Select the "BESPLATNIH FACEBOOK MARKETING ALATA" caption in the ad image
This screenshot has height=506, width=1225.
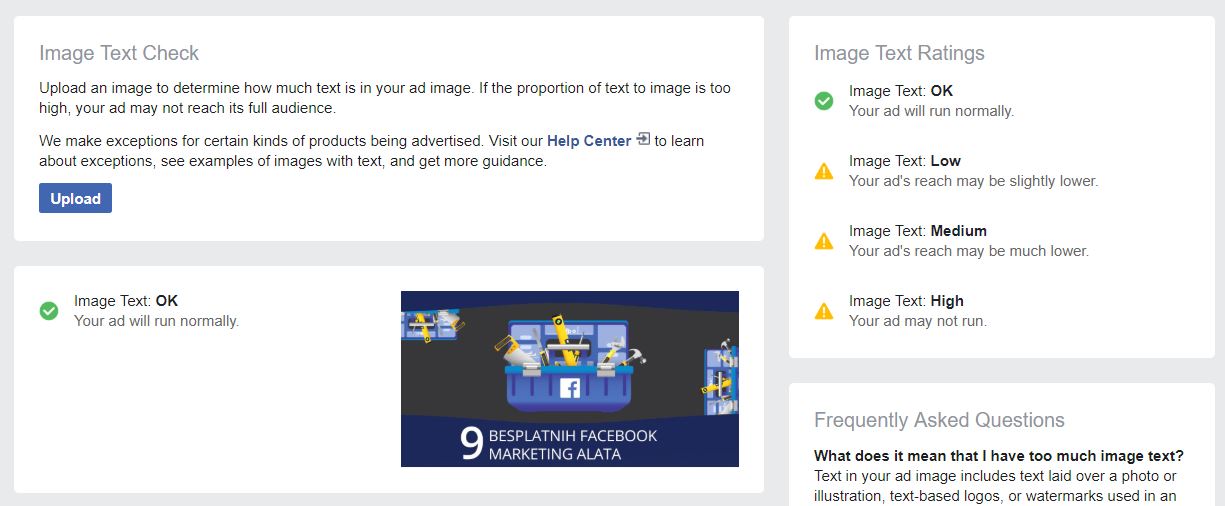(572, 445)
